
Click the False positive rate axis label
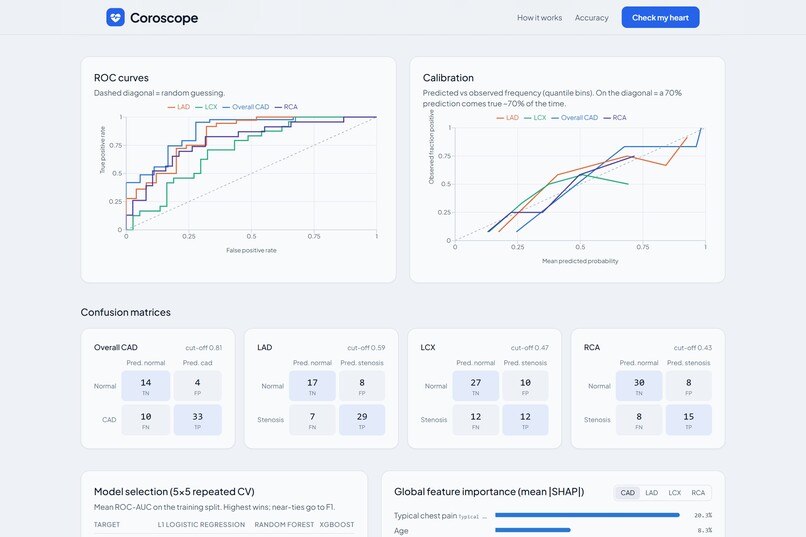coord(251,251)
